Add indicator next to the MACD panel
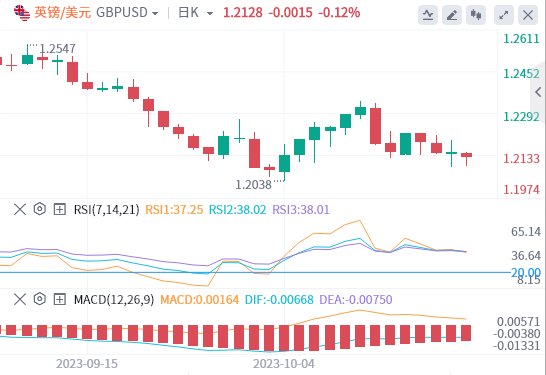Viewport: 546px width, 375px height. point(60,299)
